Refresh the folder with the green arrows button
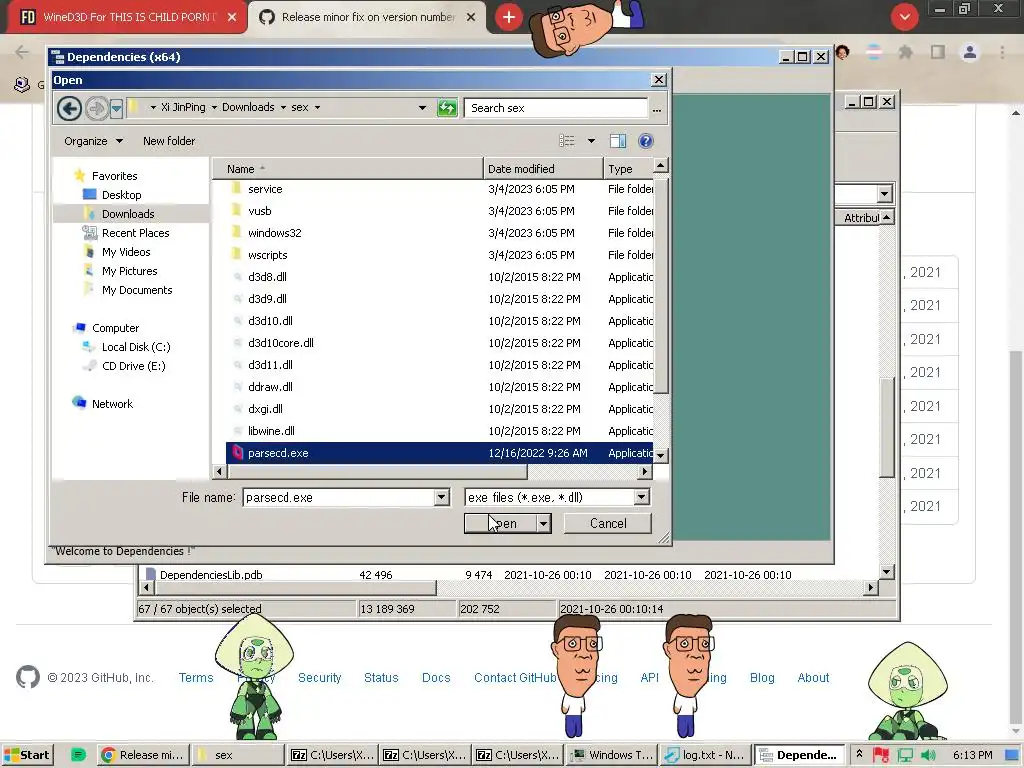The image size is (1024, 768). pos(447,108)
